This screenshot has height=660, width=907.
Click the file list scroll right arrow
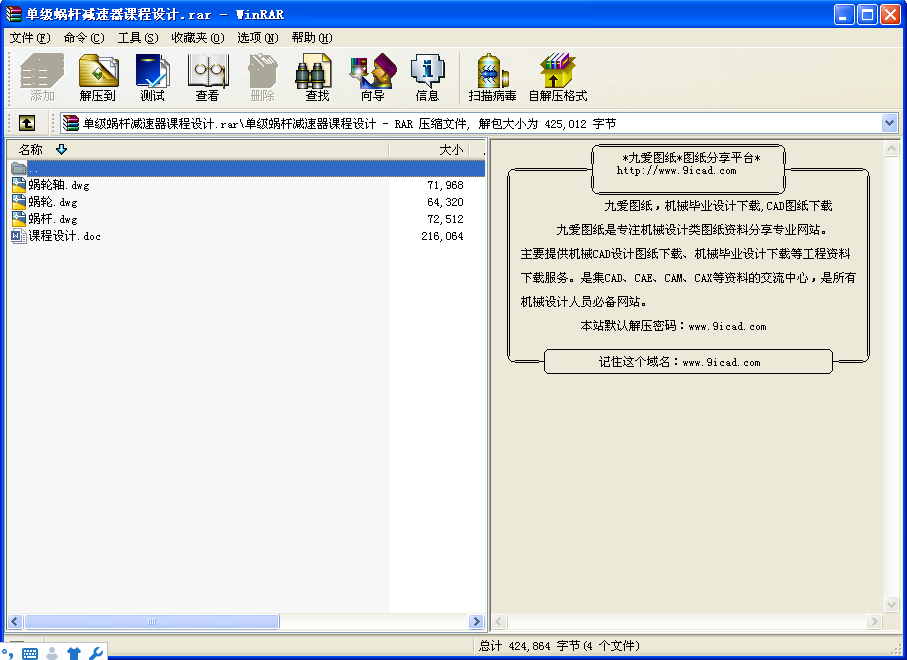(477, 622)
